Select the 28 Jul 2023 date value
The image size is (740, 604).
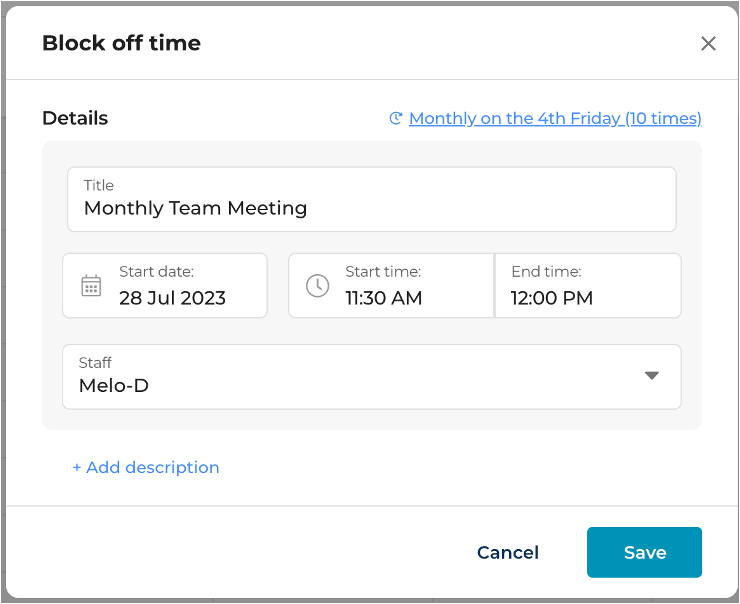pos(172,298)
